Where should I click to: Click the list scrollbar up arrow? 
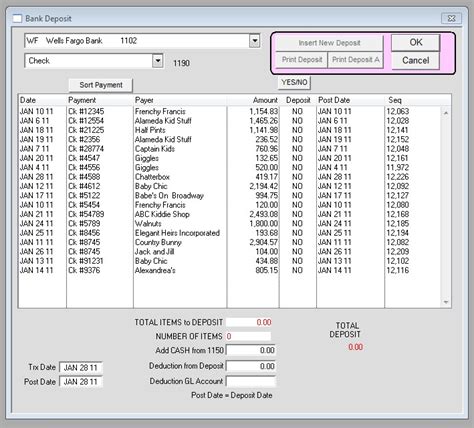(446, 113)
